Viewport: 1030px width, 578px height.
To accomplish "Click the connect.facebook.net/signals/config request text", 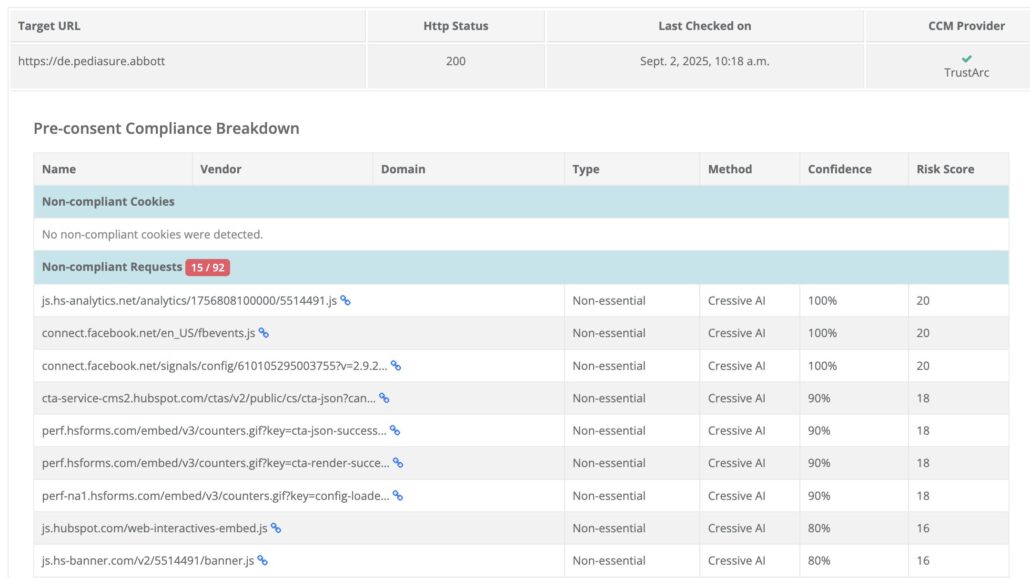I will pyautogui.click(x=215, y=366).
